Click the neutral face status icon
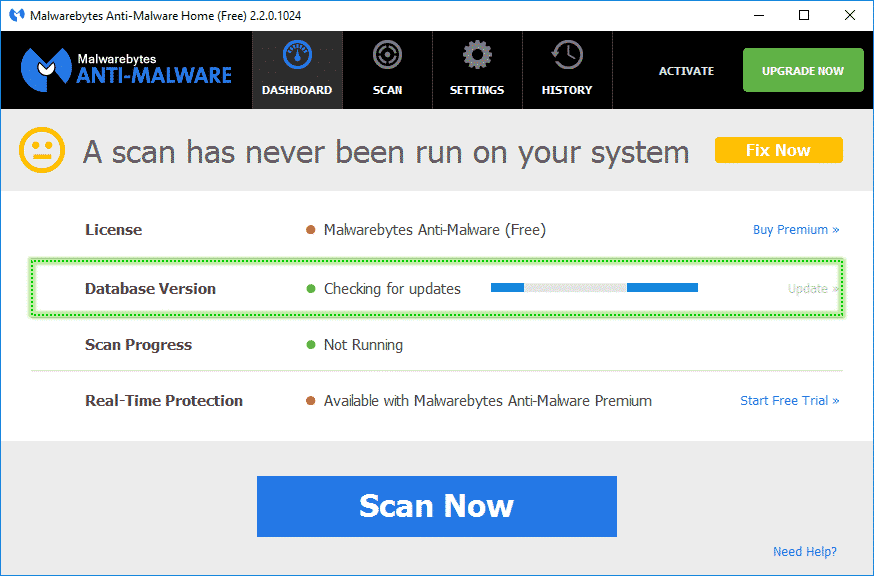Screen dimensions: 874x576 click(x=42, y=151)
